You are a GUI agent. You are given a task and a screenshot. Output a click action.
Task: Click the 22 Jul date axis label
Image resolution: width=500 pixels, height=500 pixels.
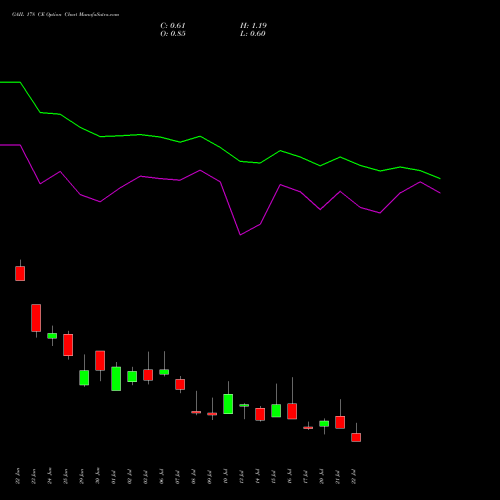[x=354, y=476]
